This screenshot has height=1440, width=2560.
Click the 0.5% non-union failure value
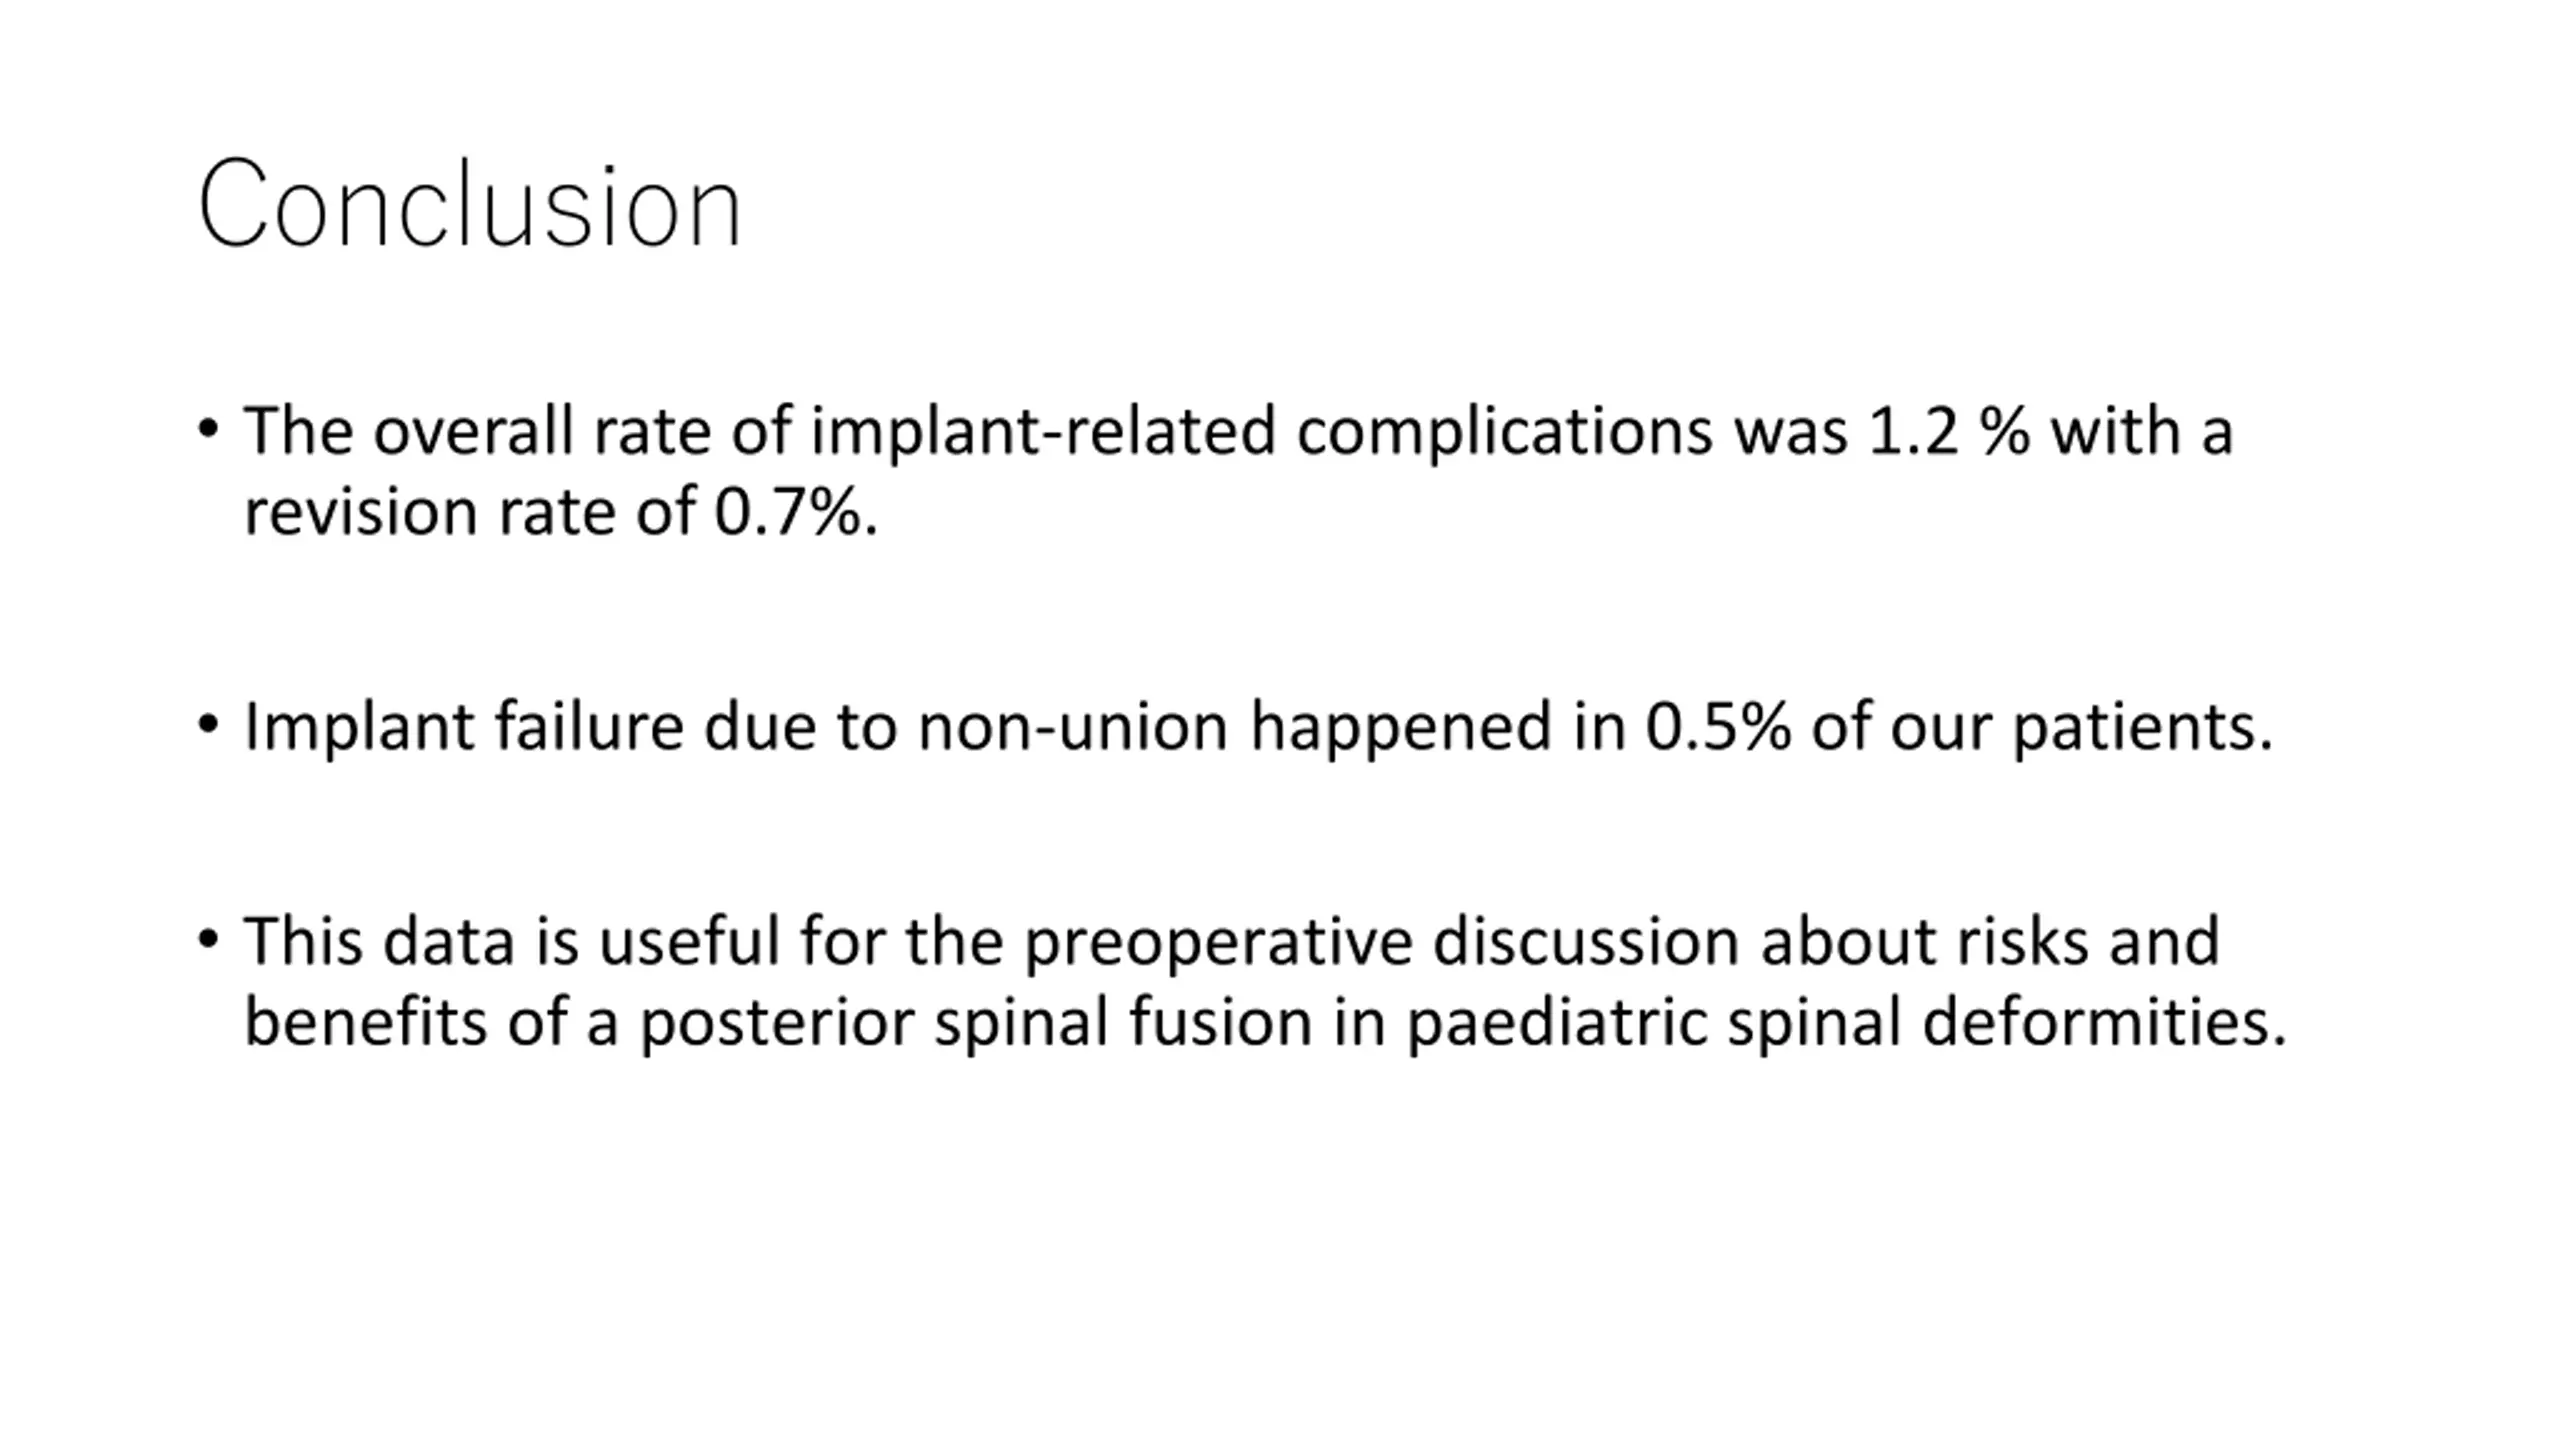click(x=1719, y=726)
